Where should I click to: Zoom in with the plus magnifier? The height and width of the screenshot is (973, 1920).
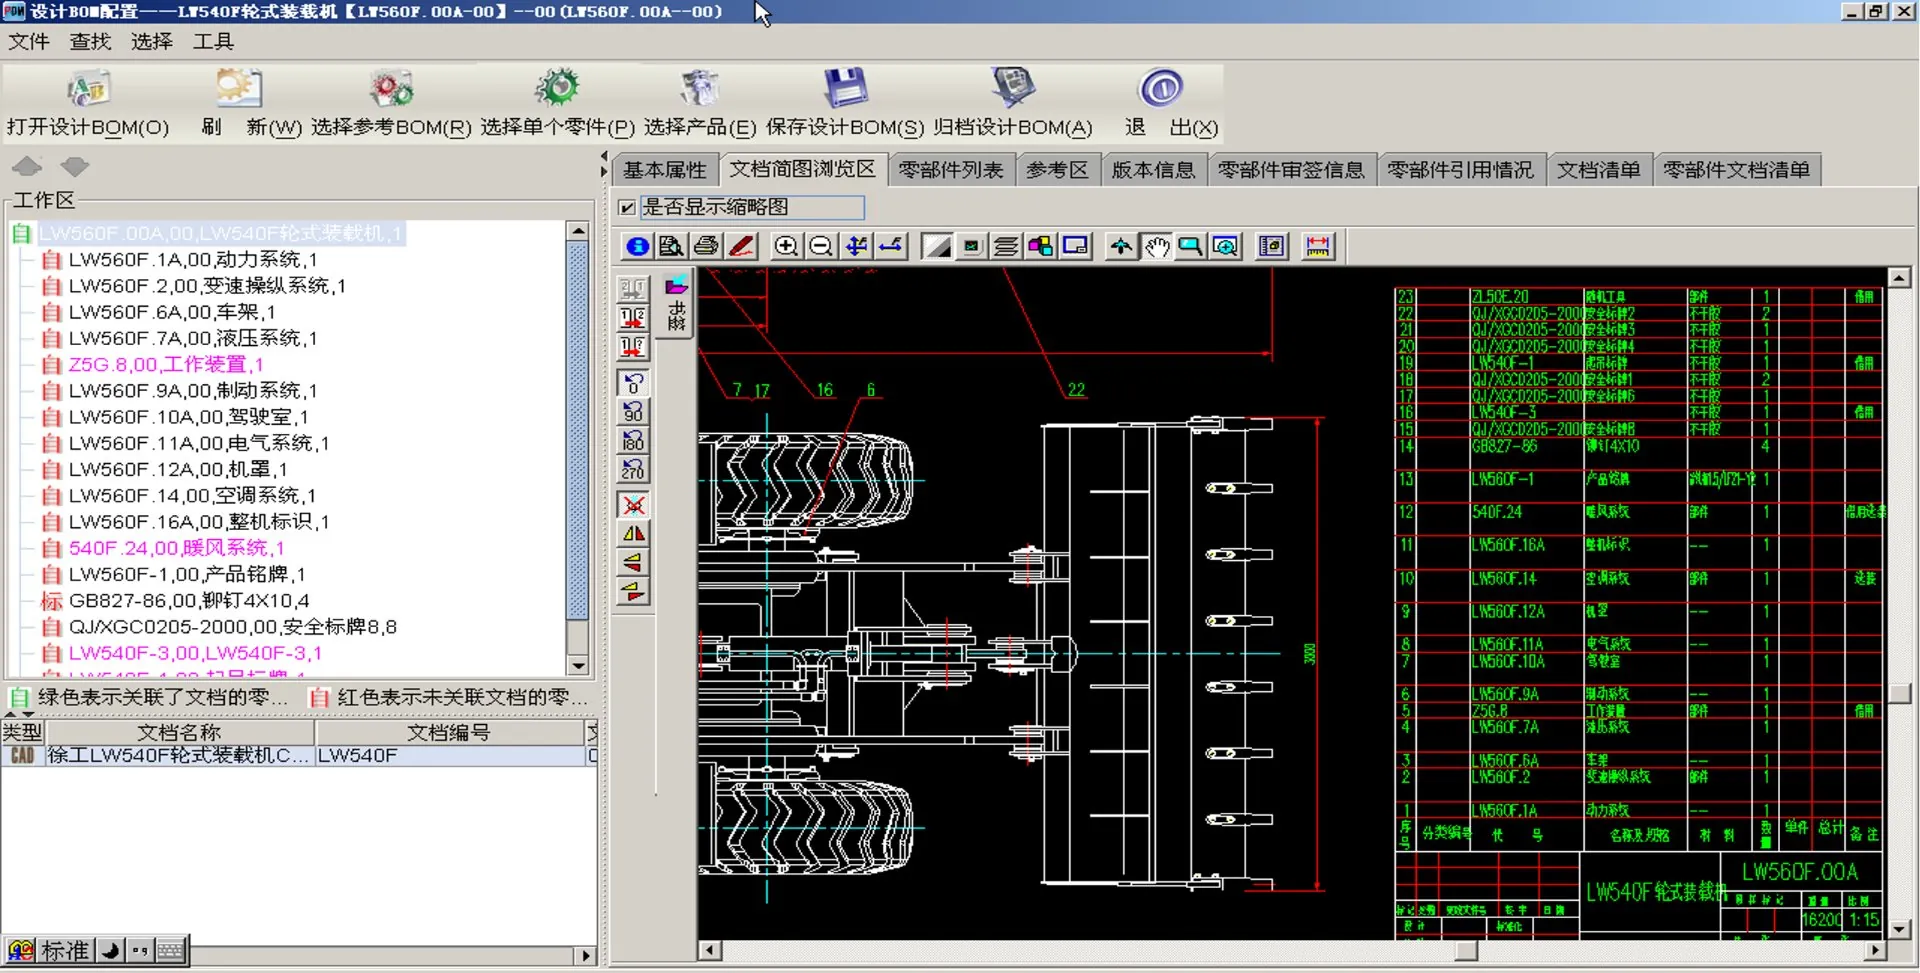[x=786, y=246]
